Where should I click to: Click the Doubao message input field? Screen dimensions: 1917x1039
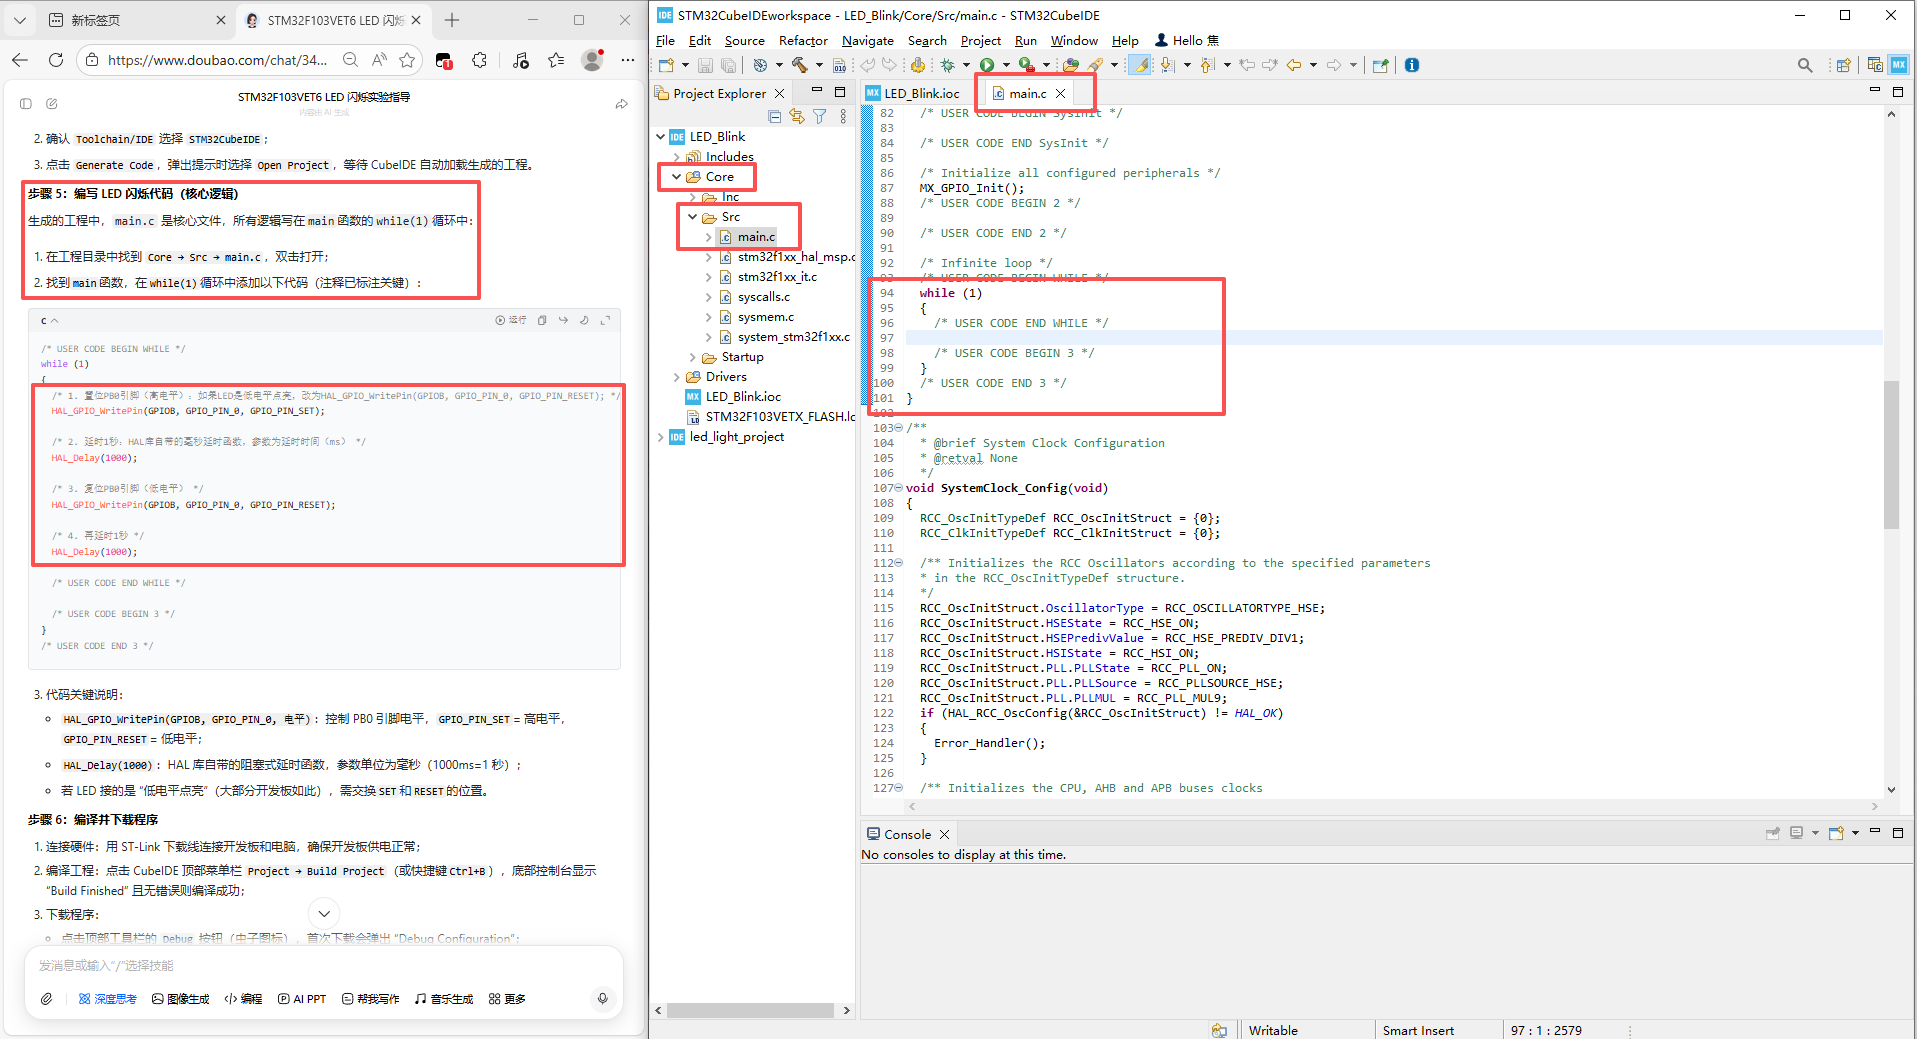(x=324, y=965)
